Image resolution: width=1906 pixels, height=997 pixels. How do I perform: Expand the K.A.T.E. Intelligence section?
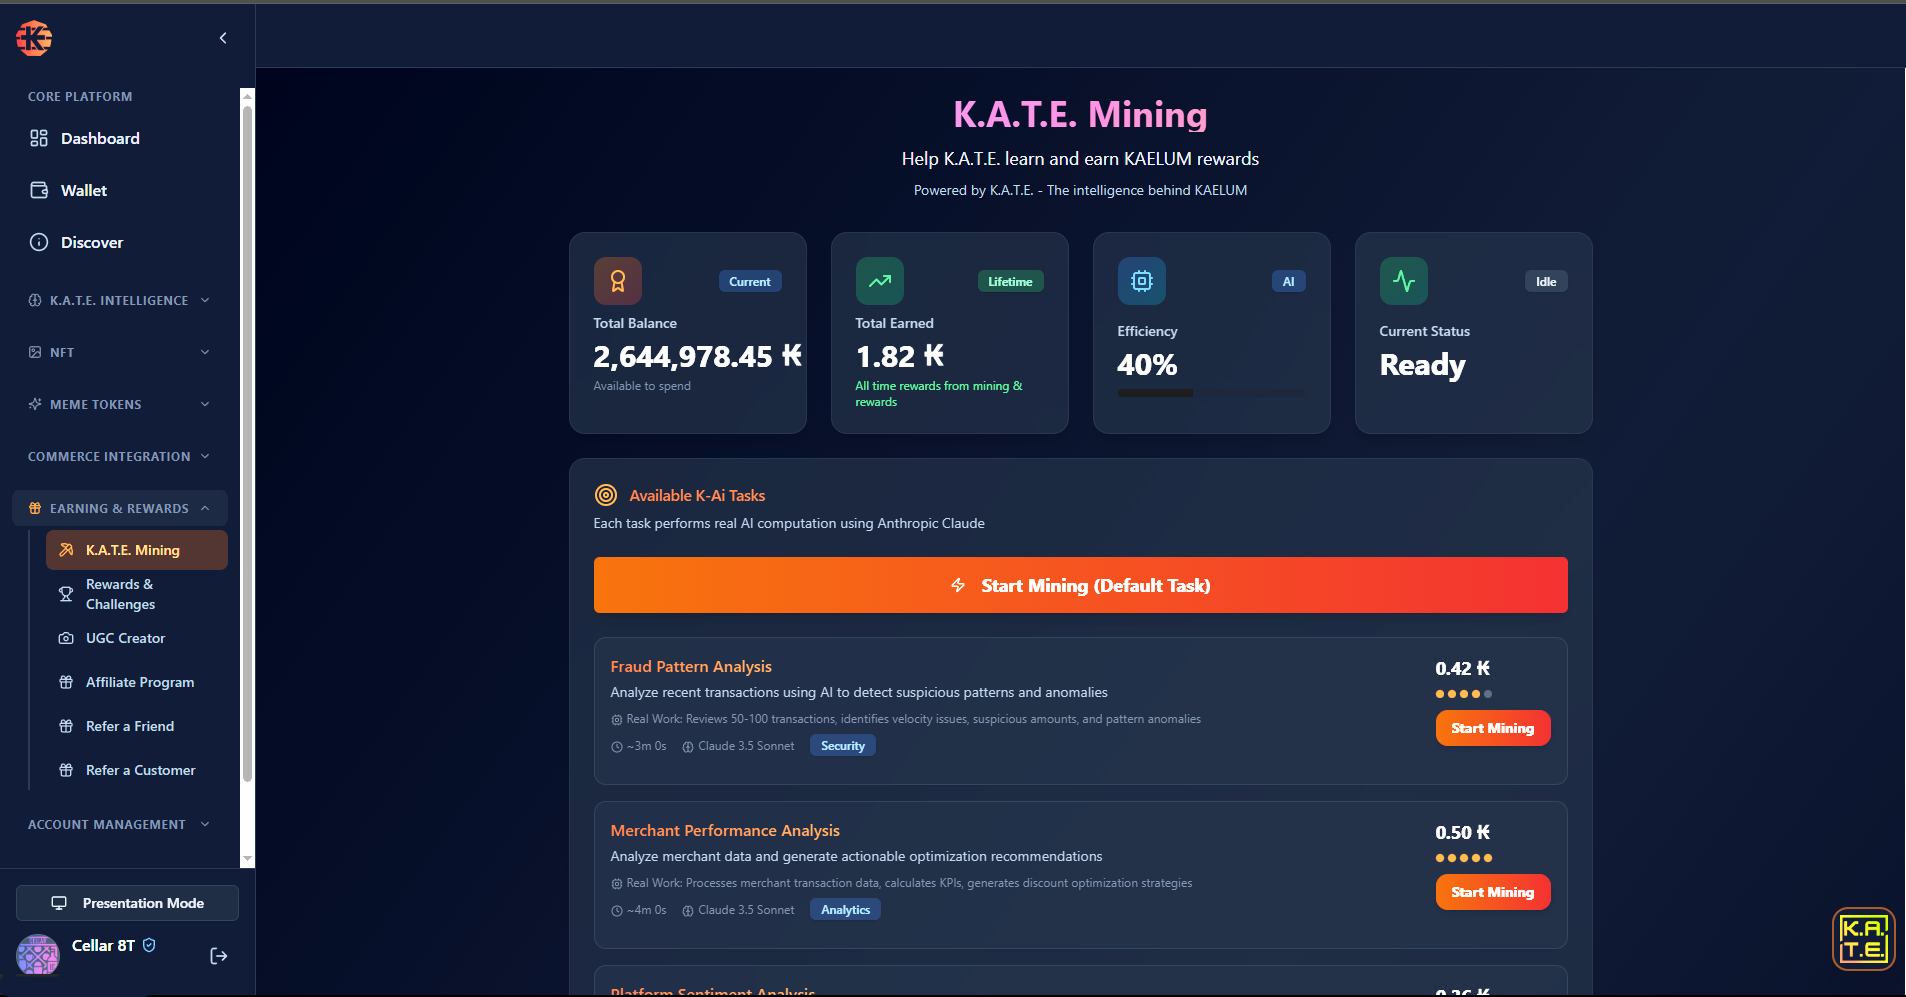120,300
